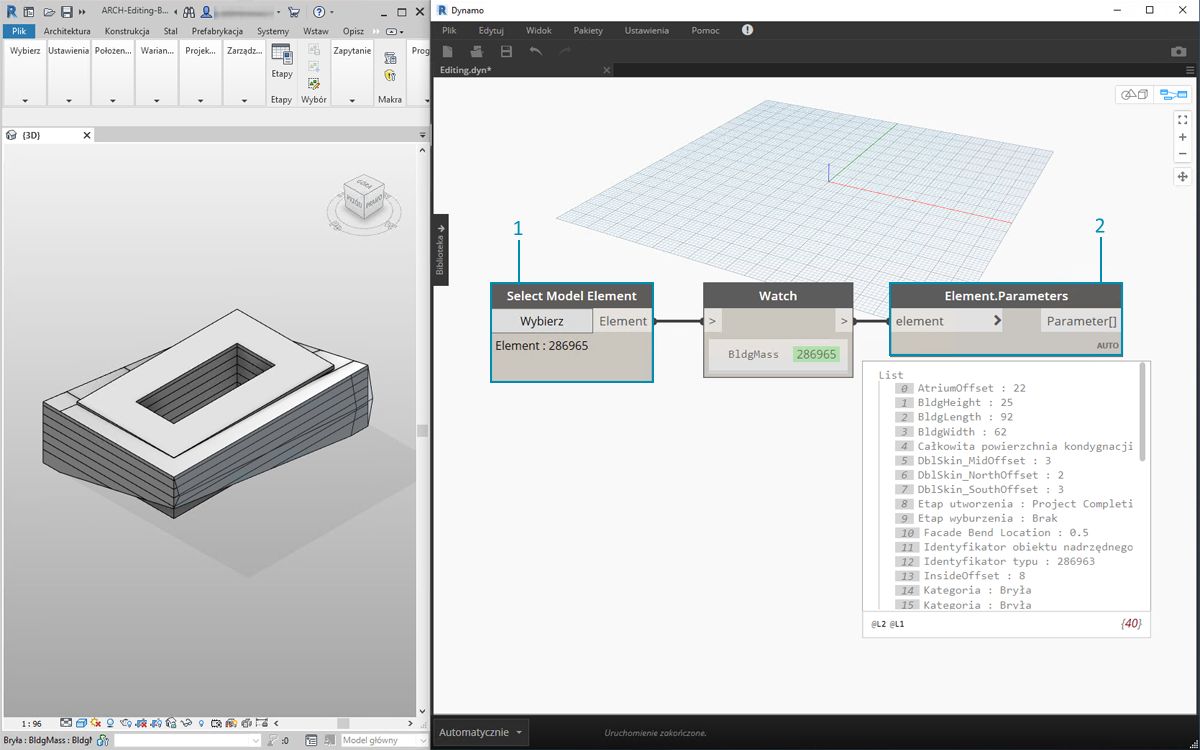Open the Edytuj menu in Dynamo
This screenshot has height=750, width=1200.
point(491,30)
